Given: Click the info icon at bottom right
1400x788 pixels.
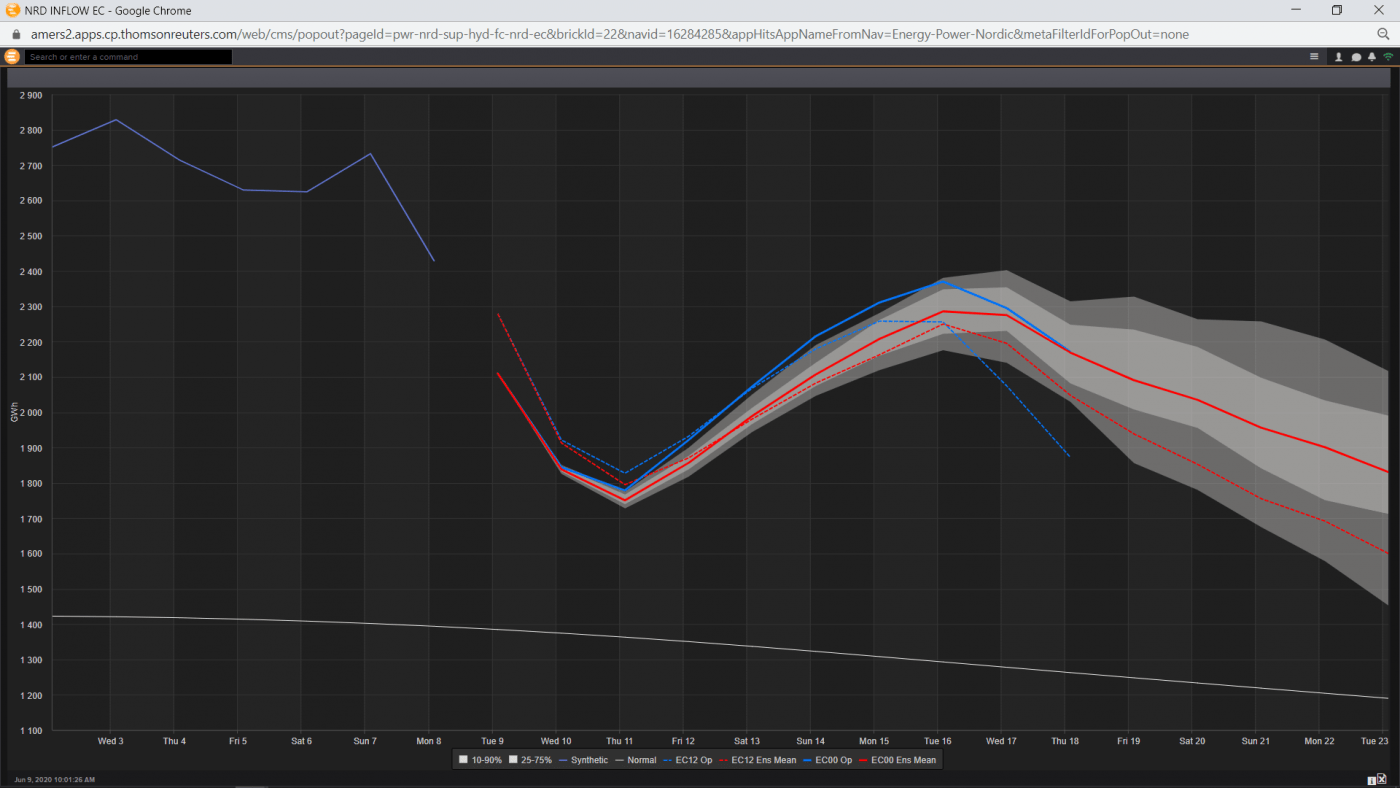Looking at the screenshot, I should click(1371, 780).
